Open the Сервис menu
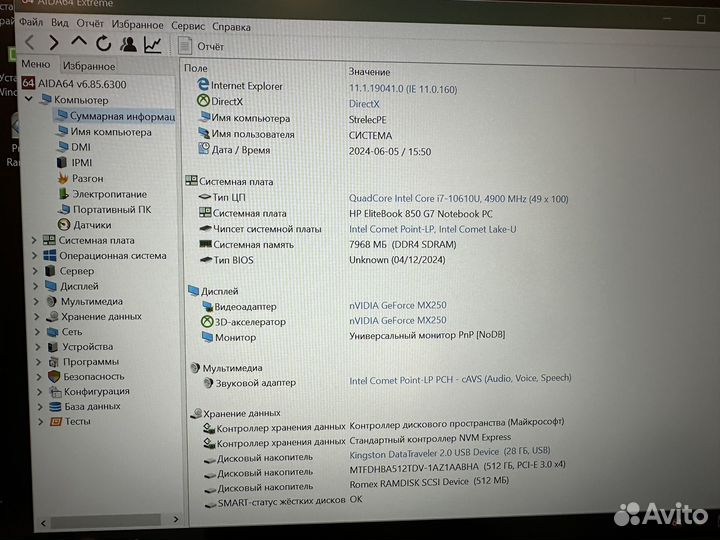 [x=188, y=26]
